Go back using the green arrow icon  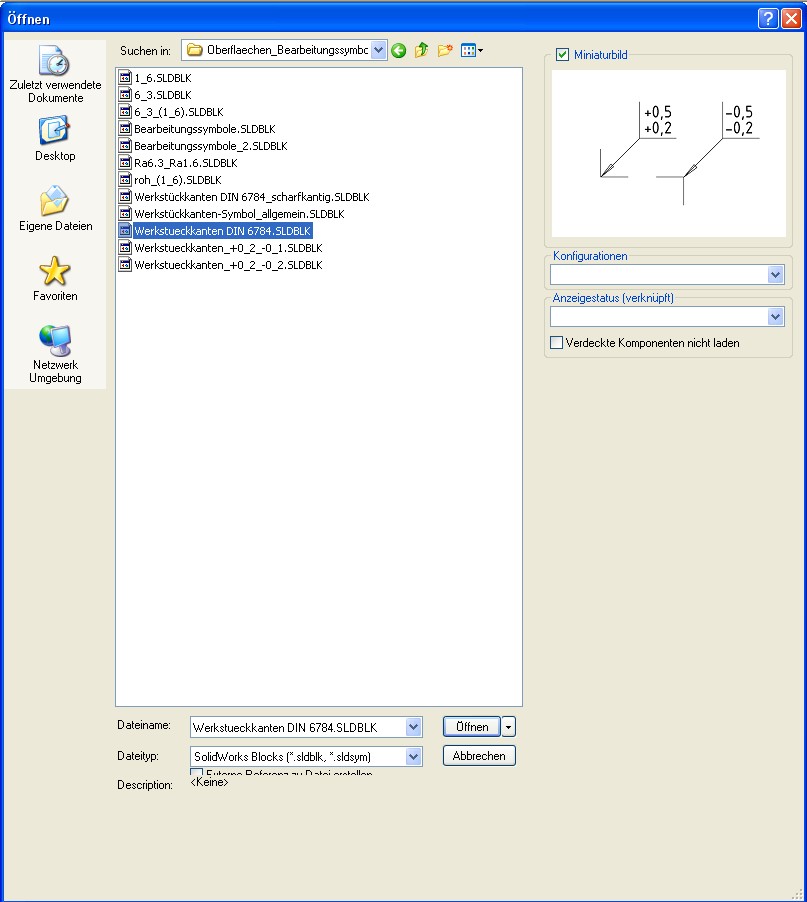tap(399, 51)
